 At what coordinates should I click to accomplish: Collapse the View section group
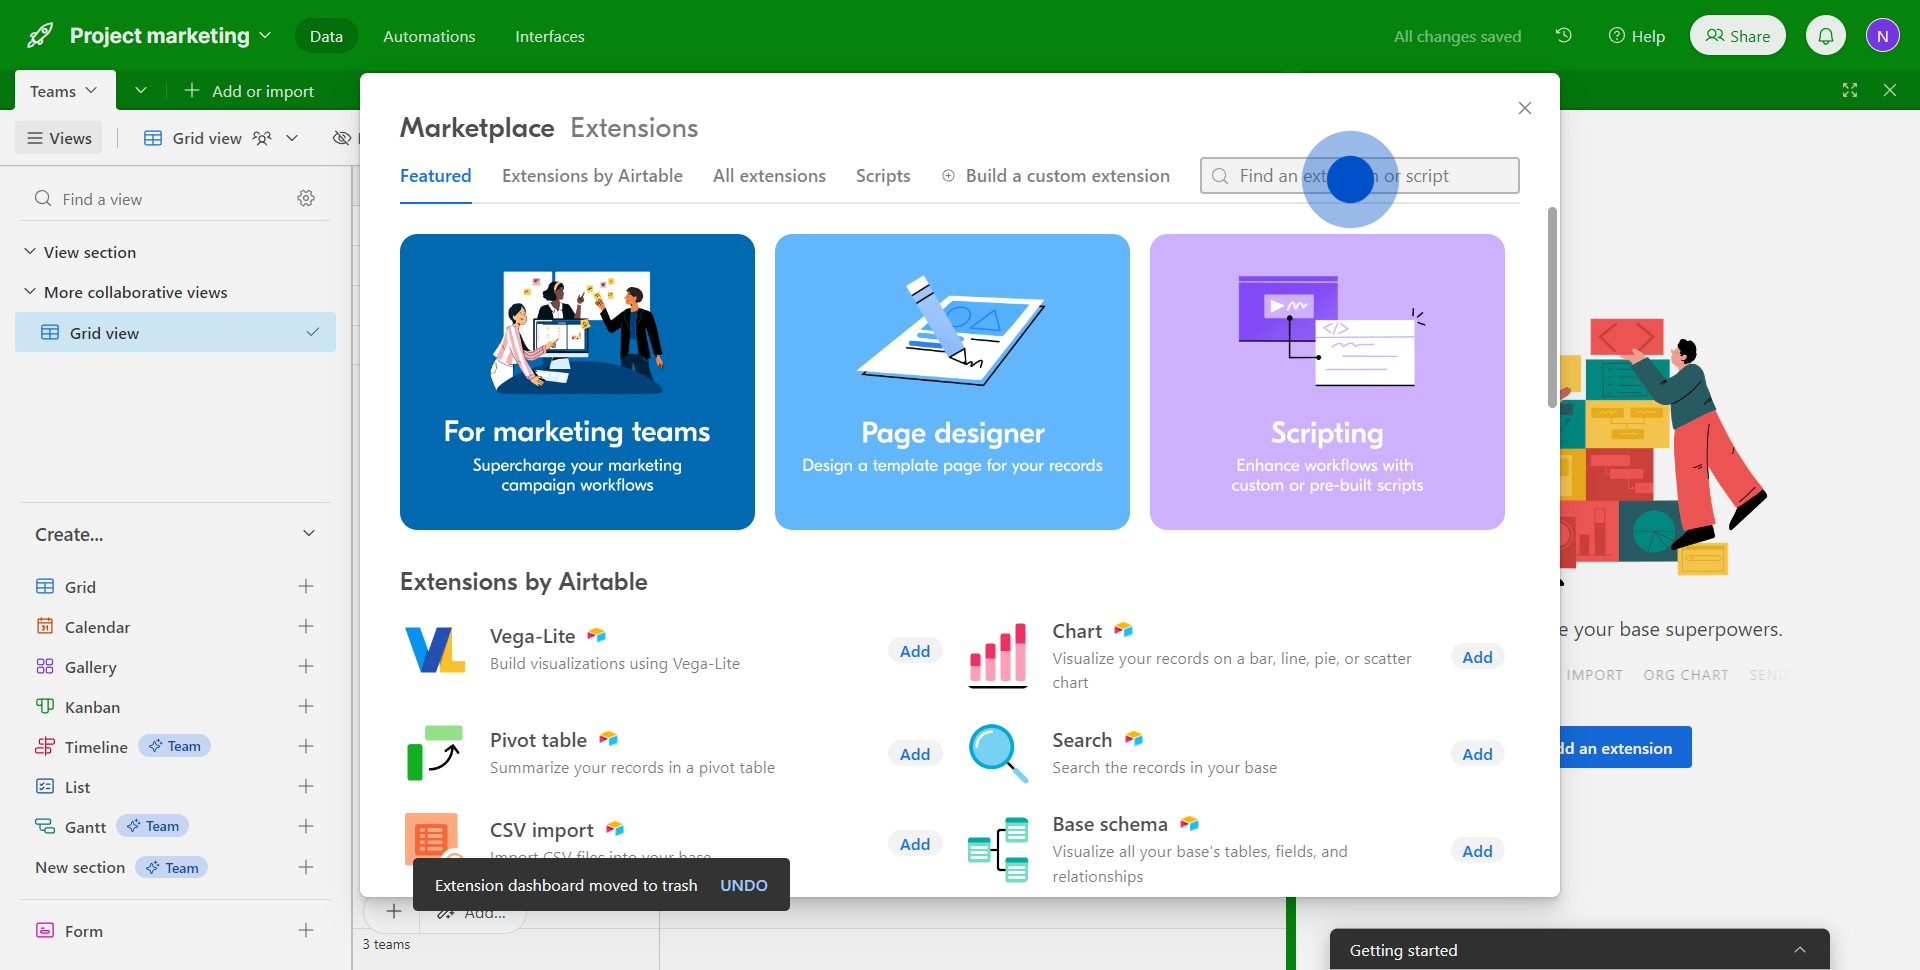pos(30,252)
